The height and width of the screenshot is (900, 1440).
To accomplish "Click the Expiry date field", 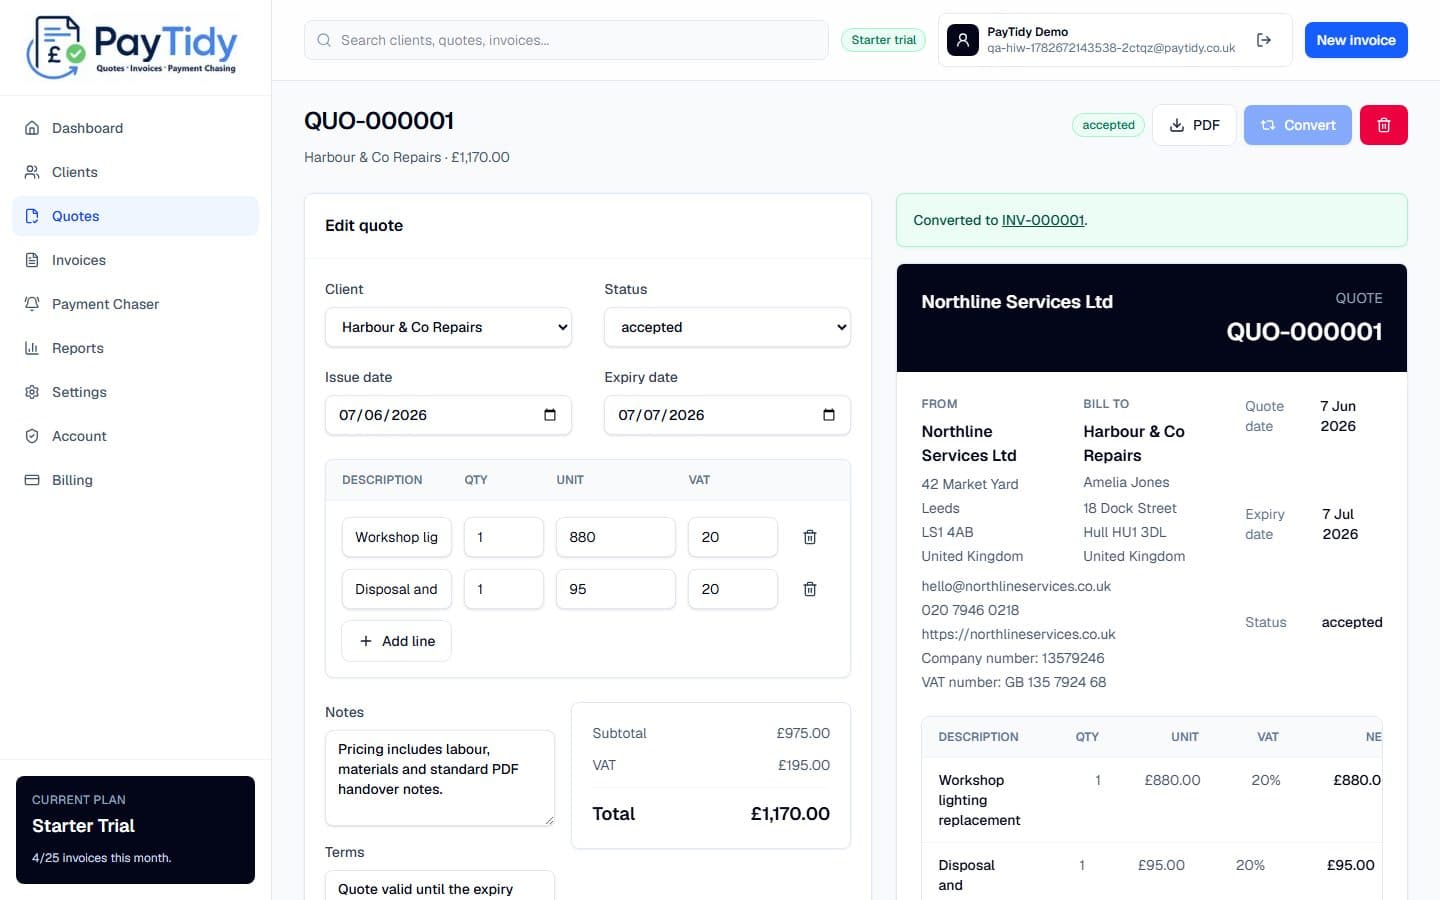I will 727,415.
